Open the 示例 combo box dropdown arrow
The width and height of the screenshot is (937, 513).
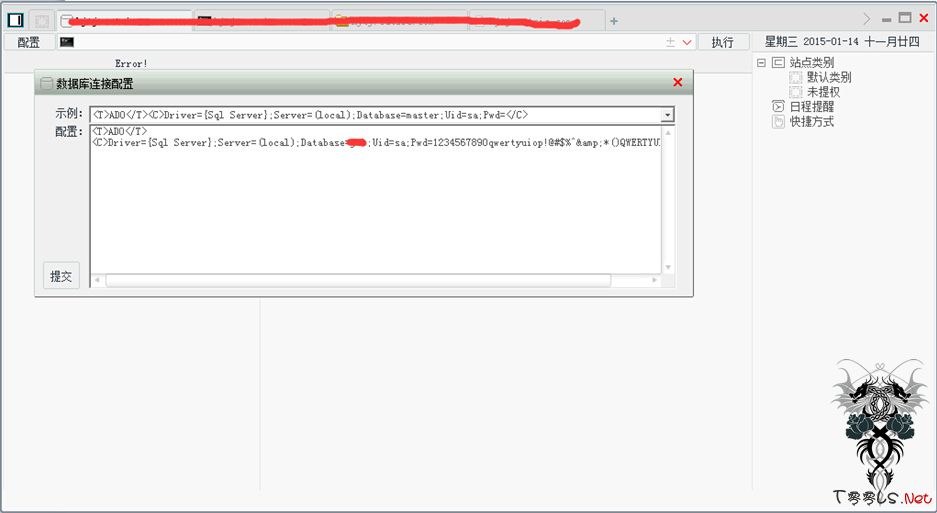667,115
